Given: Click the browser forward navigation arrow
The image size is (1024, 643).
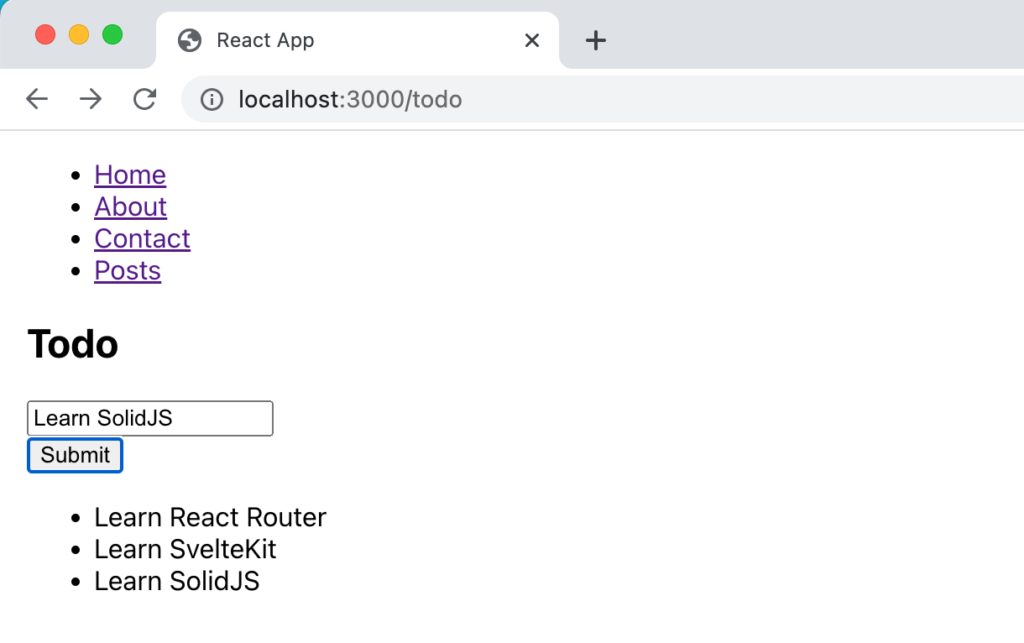Looking at the screenshot, I should coord(91,99).
